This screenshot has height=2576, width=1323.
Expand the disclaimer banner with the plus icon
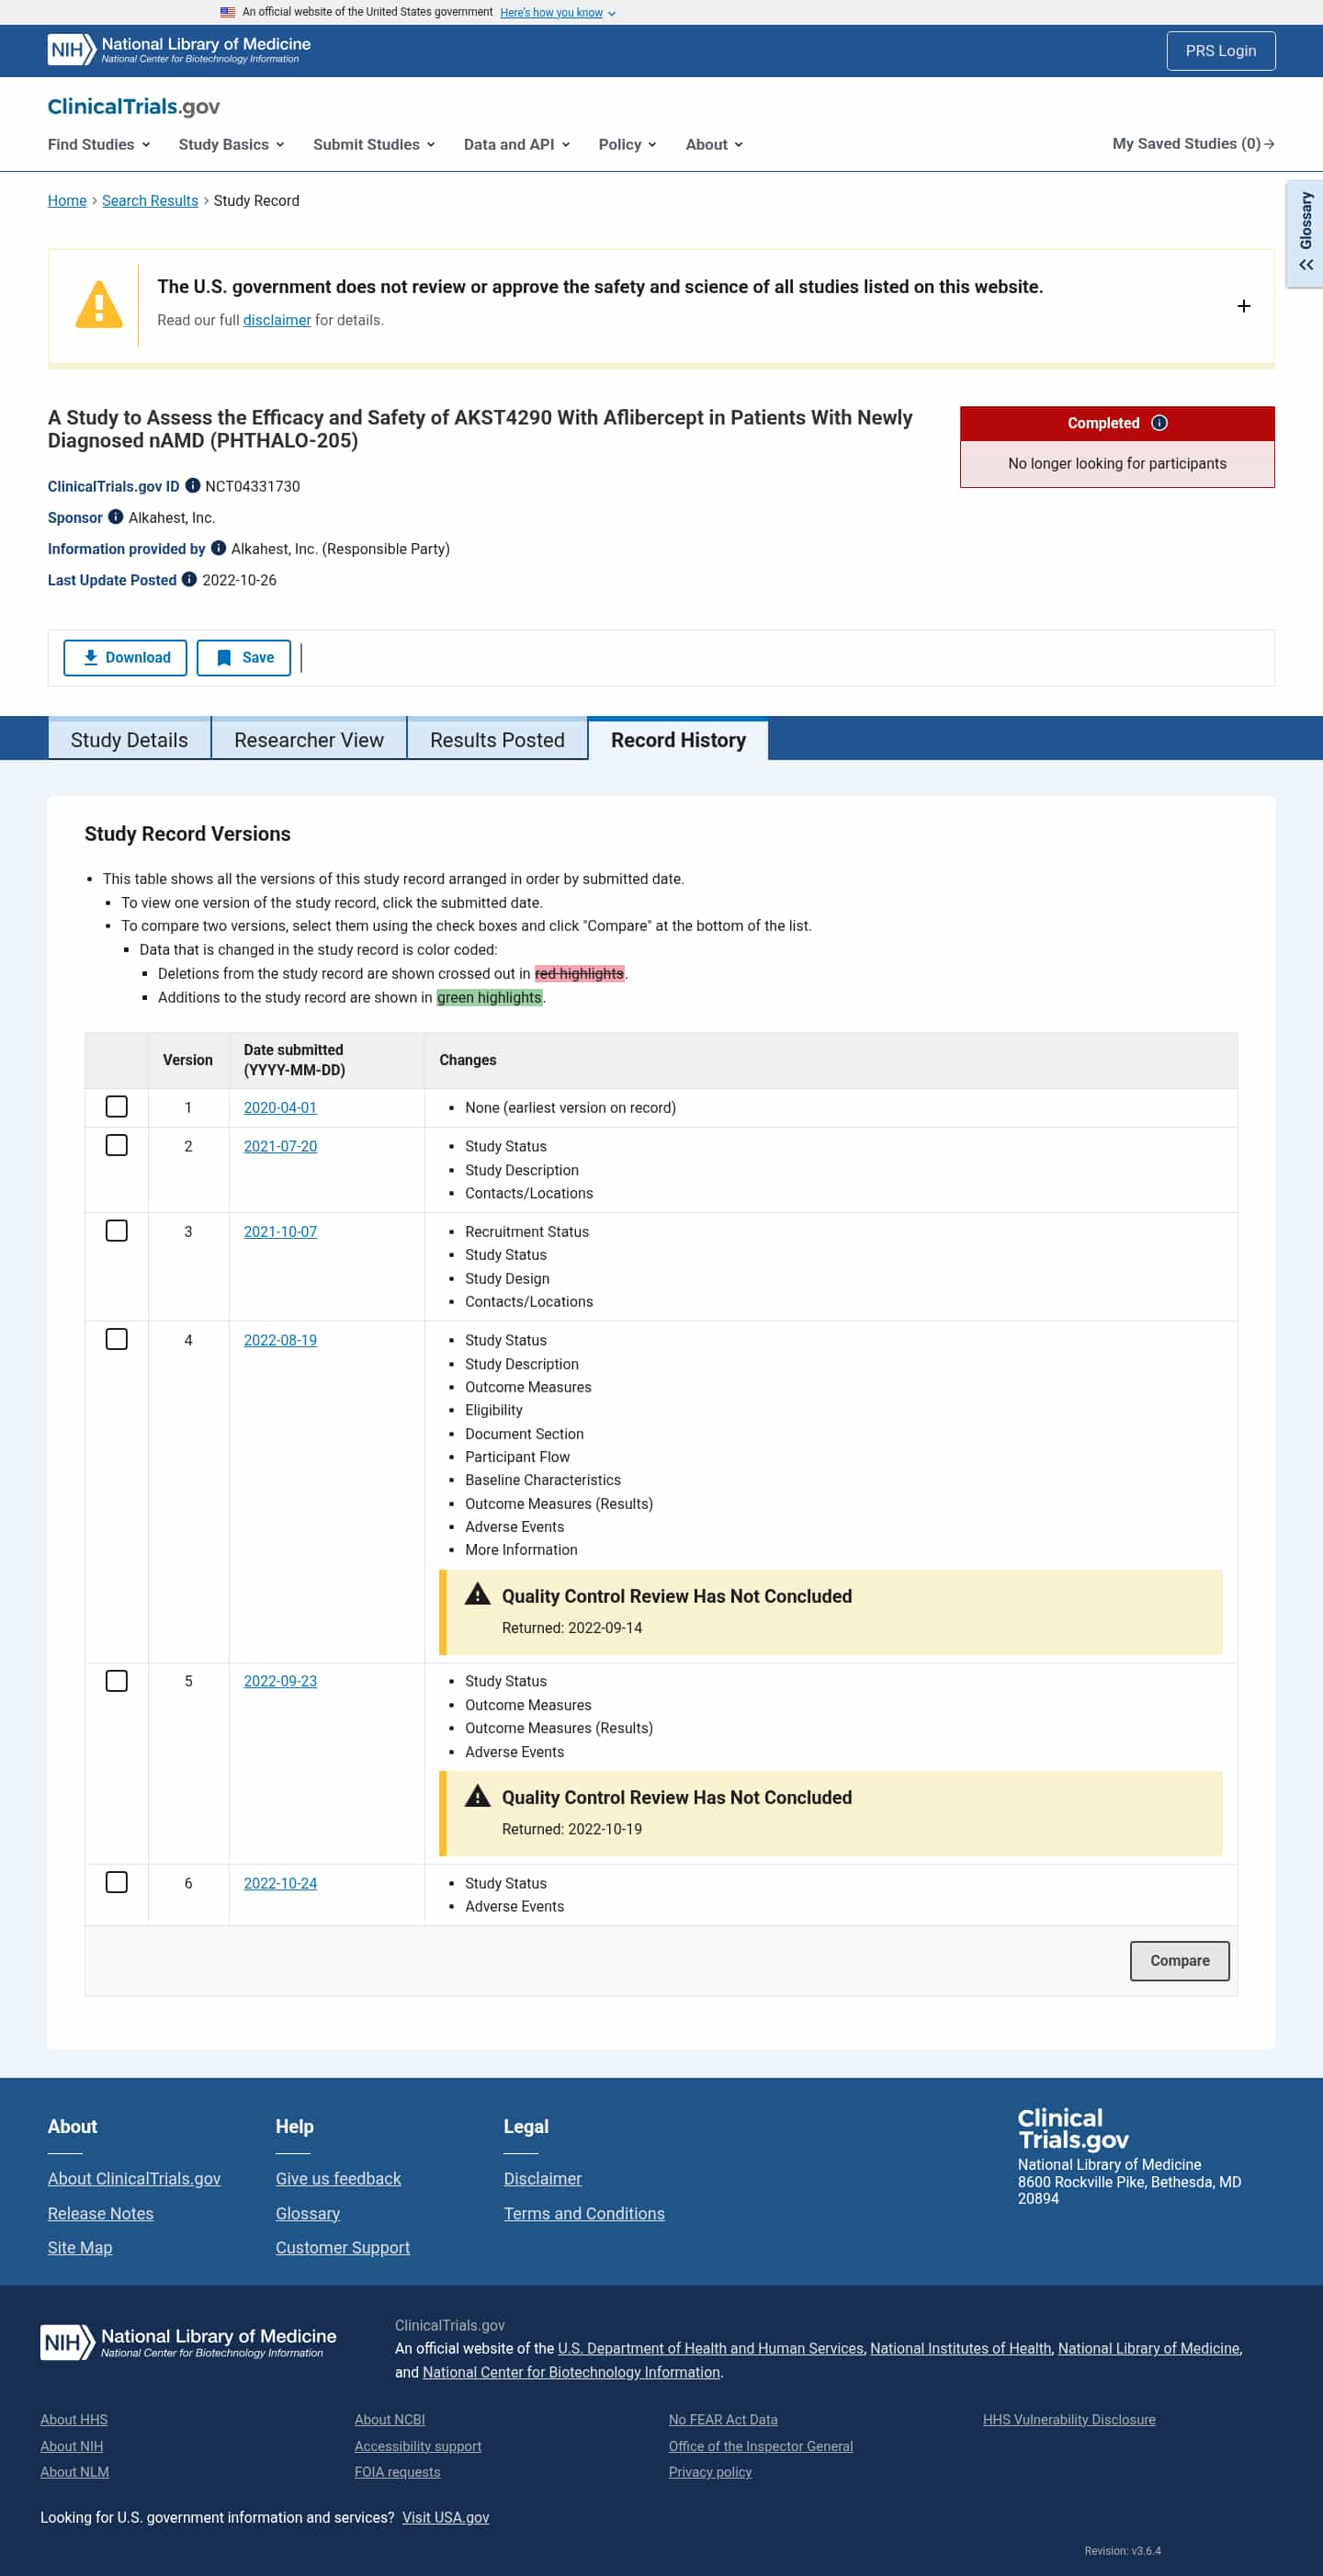(1243, 306)
